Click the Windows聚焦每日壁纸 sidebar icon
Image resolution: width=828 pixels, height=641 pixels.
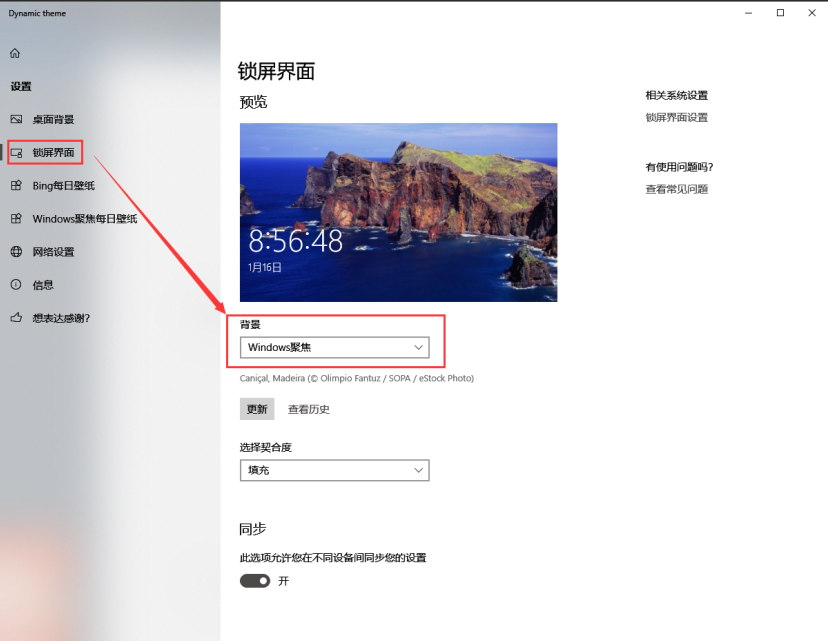click(16, 218)
